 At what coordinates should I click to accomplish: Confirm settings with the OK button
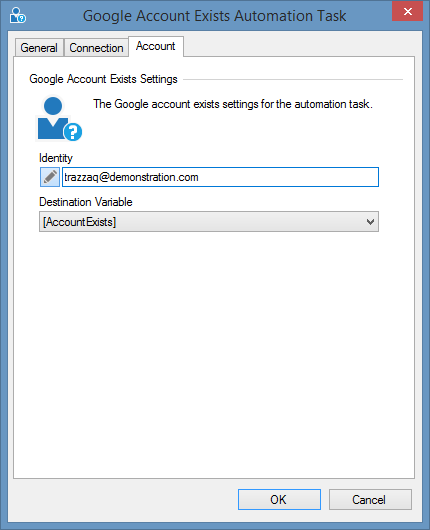click(279, 499)
